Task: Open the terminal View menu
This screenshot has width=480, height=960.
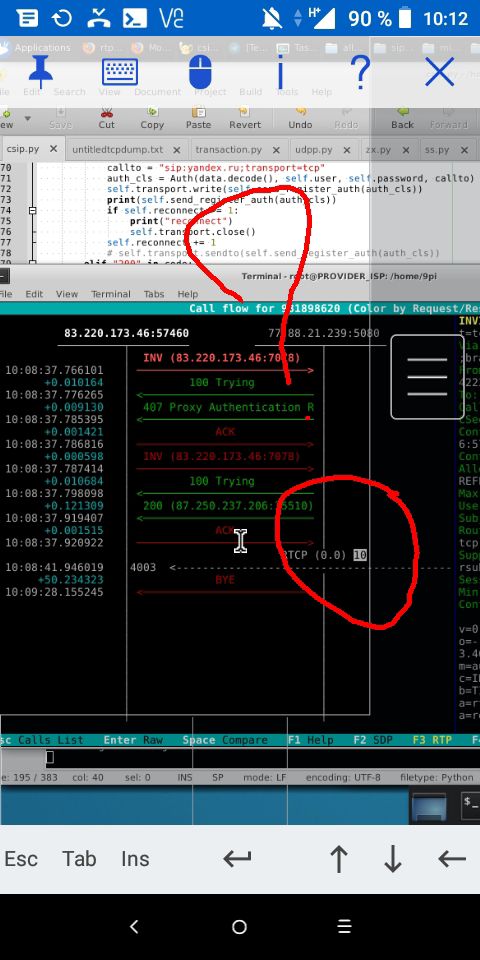Action: click(67, 294)
